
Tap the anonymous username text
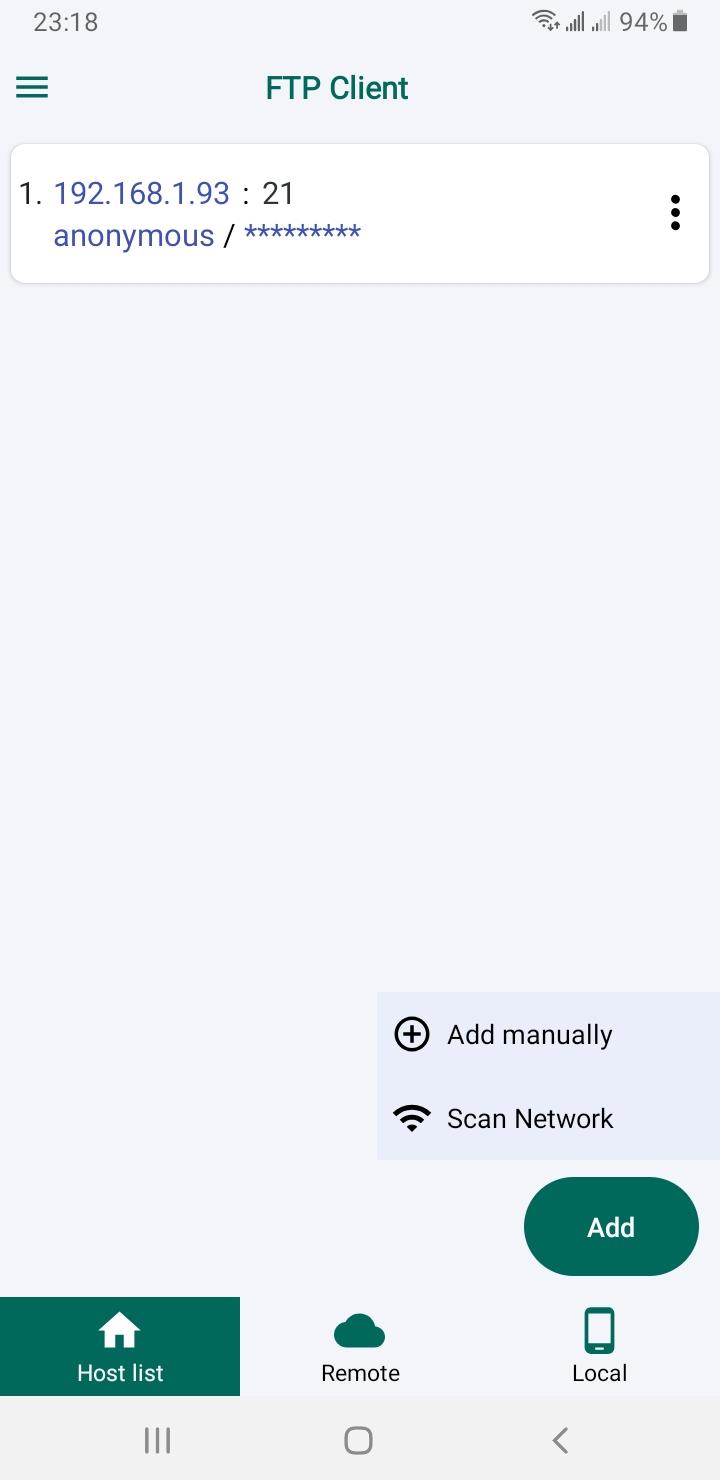tap(134, 236)
